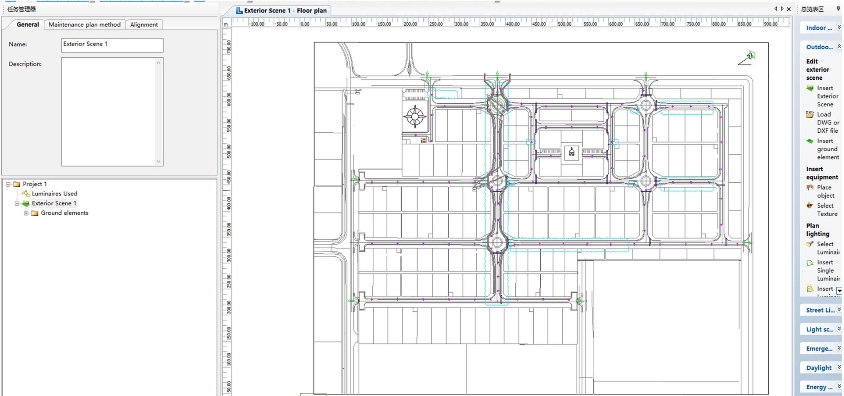This screenshot has width=844, height=396.
Task: Expand the Daylight section chevron
Action: [x=839, y=367]
